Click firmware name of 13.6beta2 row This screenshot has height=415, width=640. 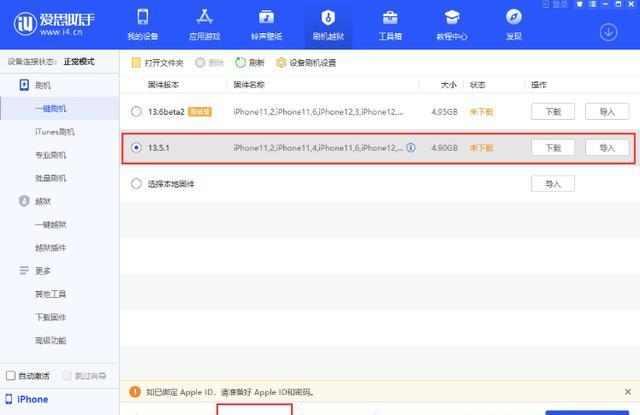(318, 112)
